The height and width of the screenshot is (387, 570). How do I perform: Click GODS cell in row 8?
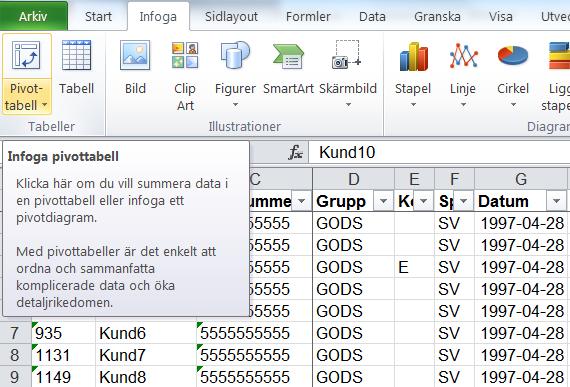coord(354,355)
